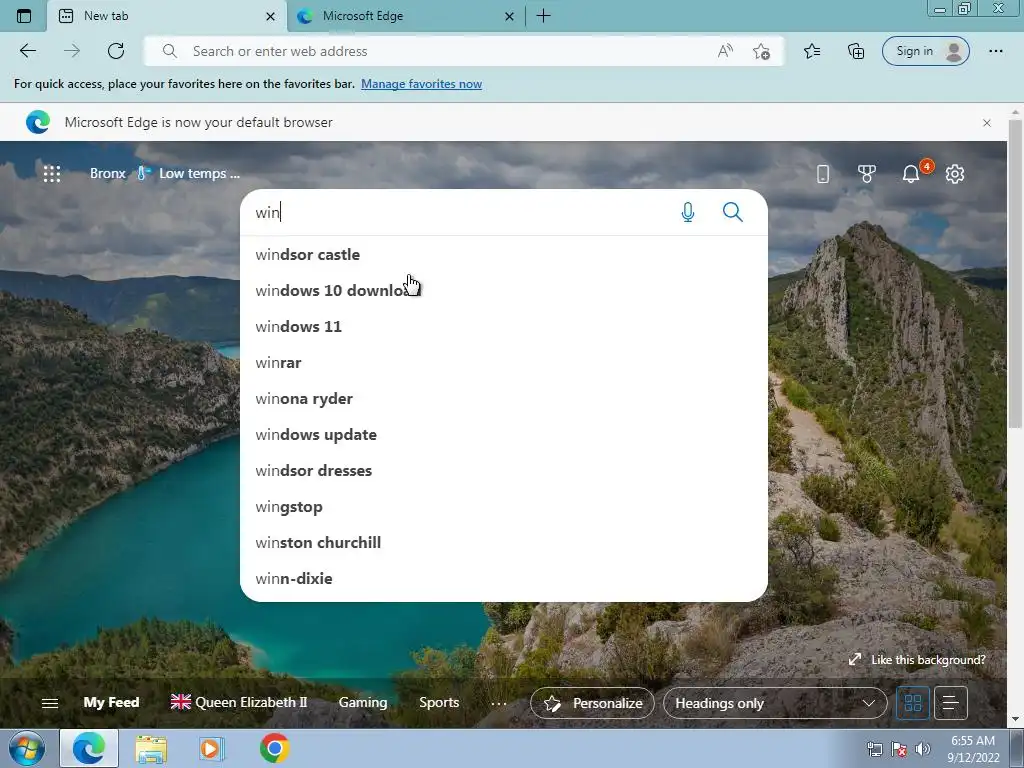
Task: Refresh the current page
Action: click(x=116, y=51)
